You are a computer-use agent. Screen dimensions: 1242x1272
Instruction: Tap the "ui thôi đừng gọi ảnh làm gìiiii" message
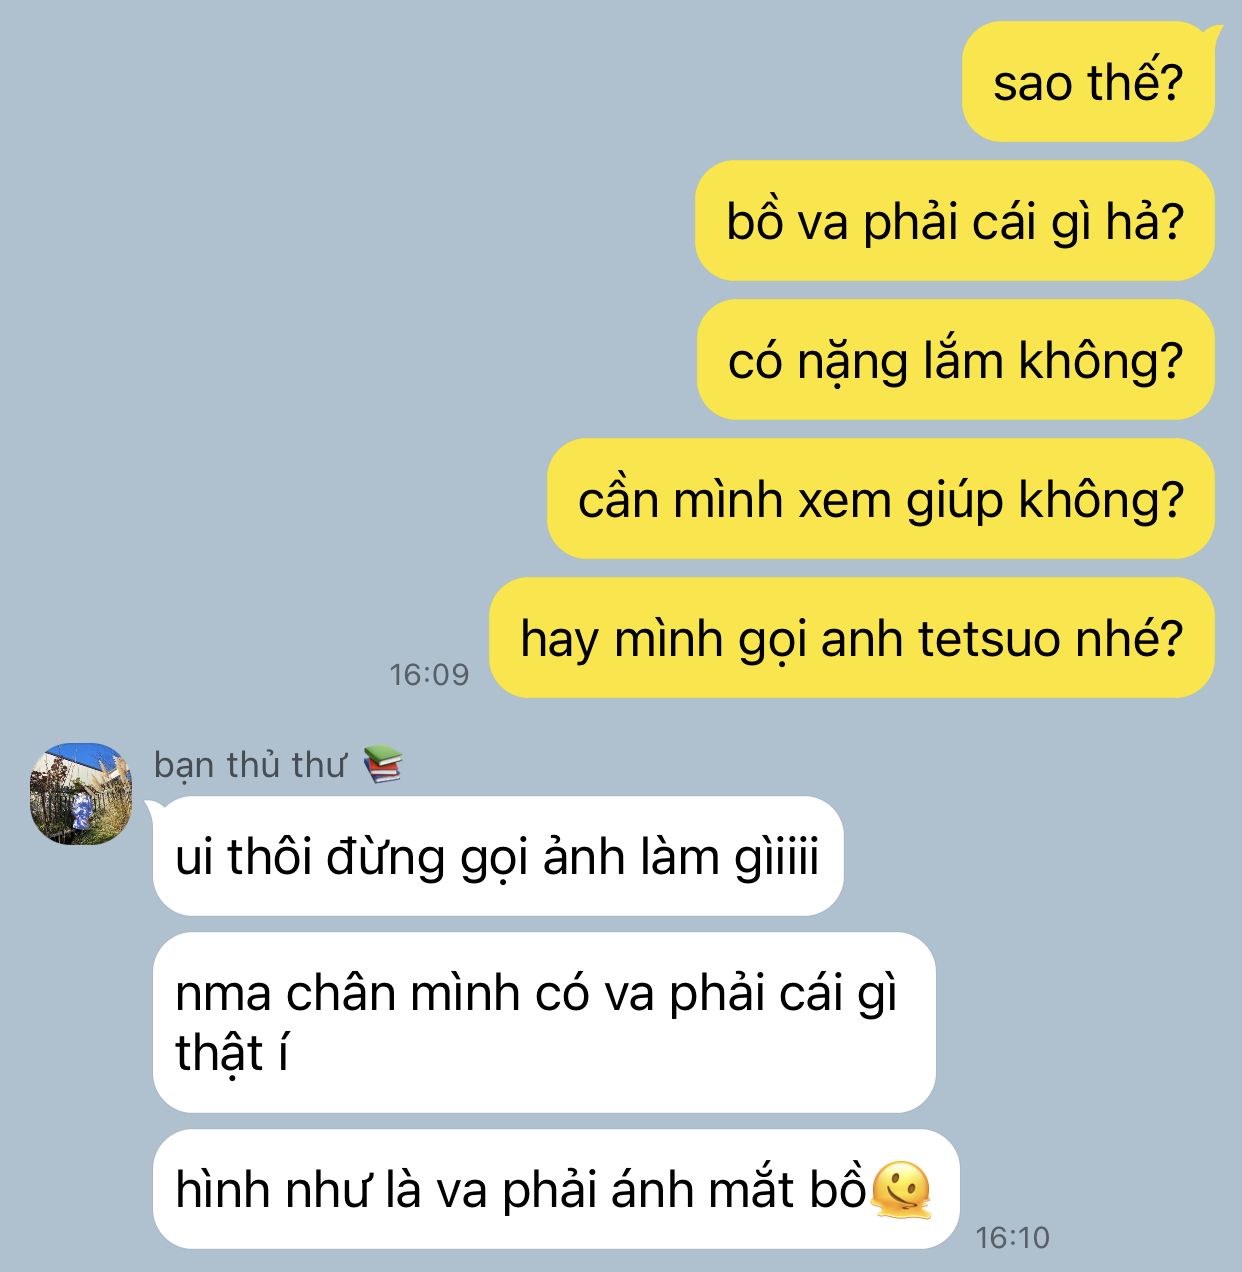(498, 856)
